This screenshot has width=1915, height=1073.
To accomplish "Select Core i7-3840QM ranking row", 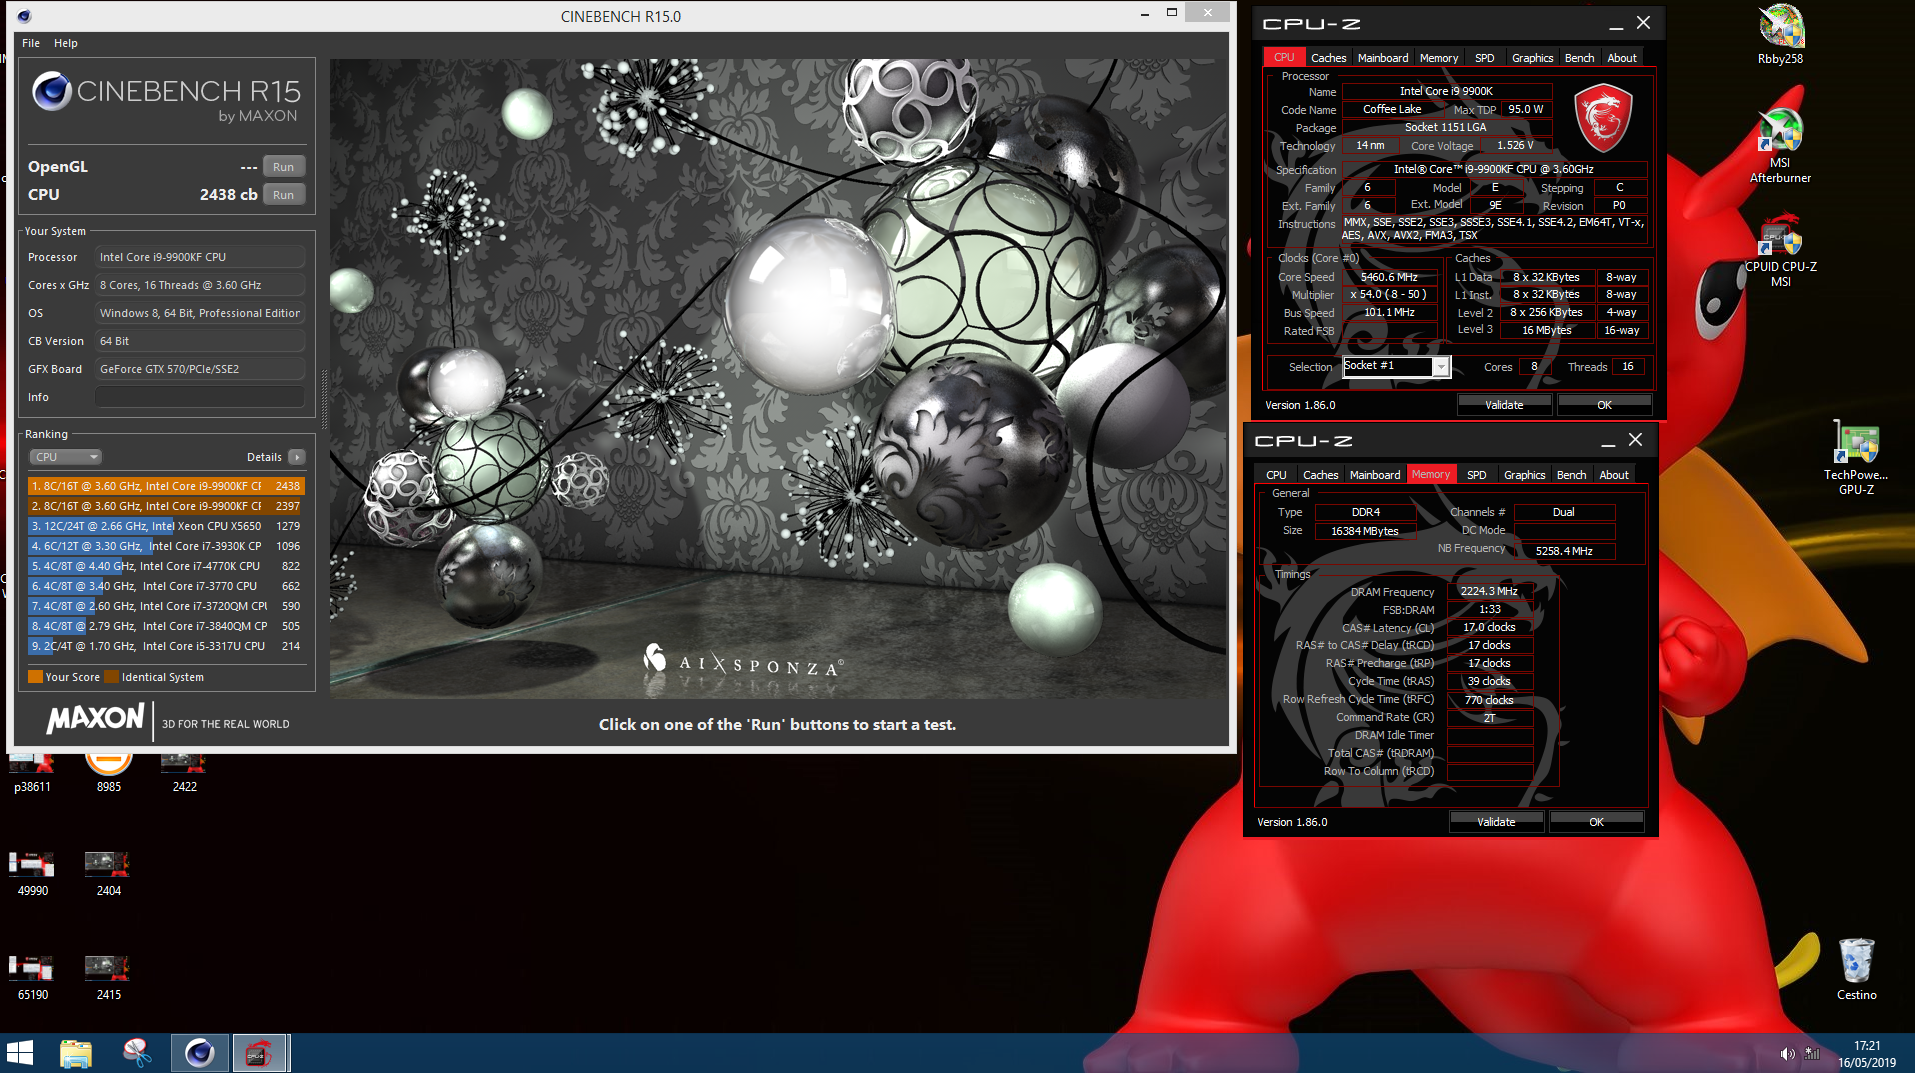I will coord(166,626).
